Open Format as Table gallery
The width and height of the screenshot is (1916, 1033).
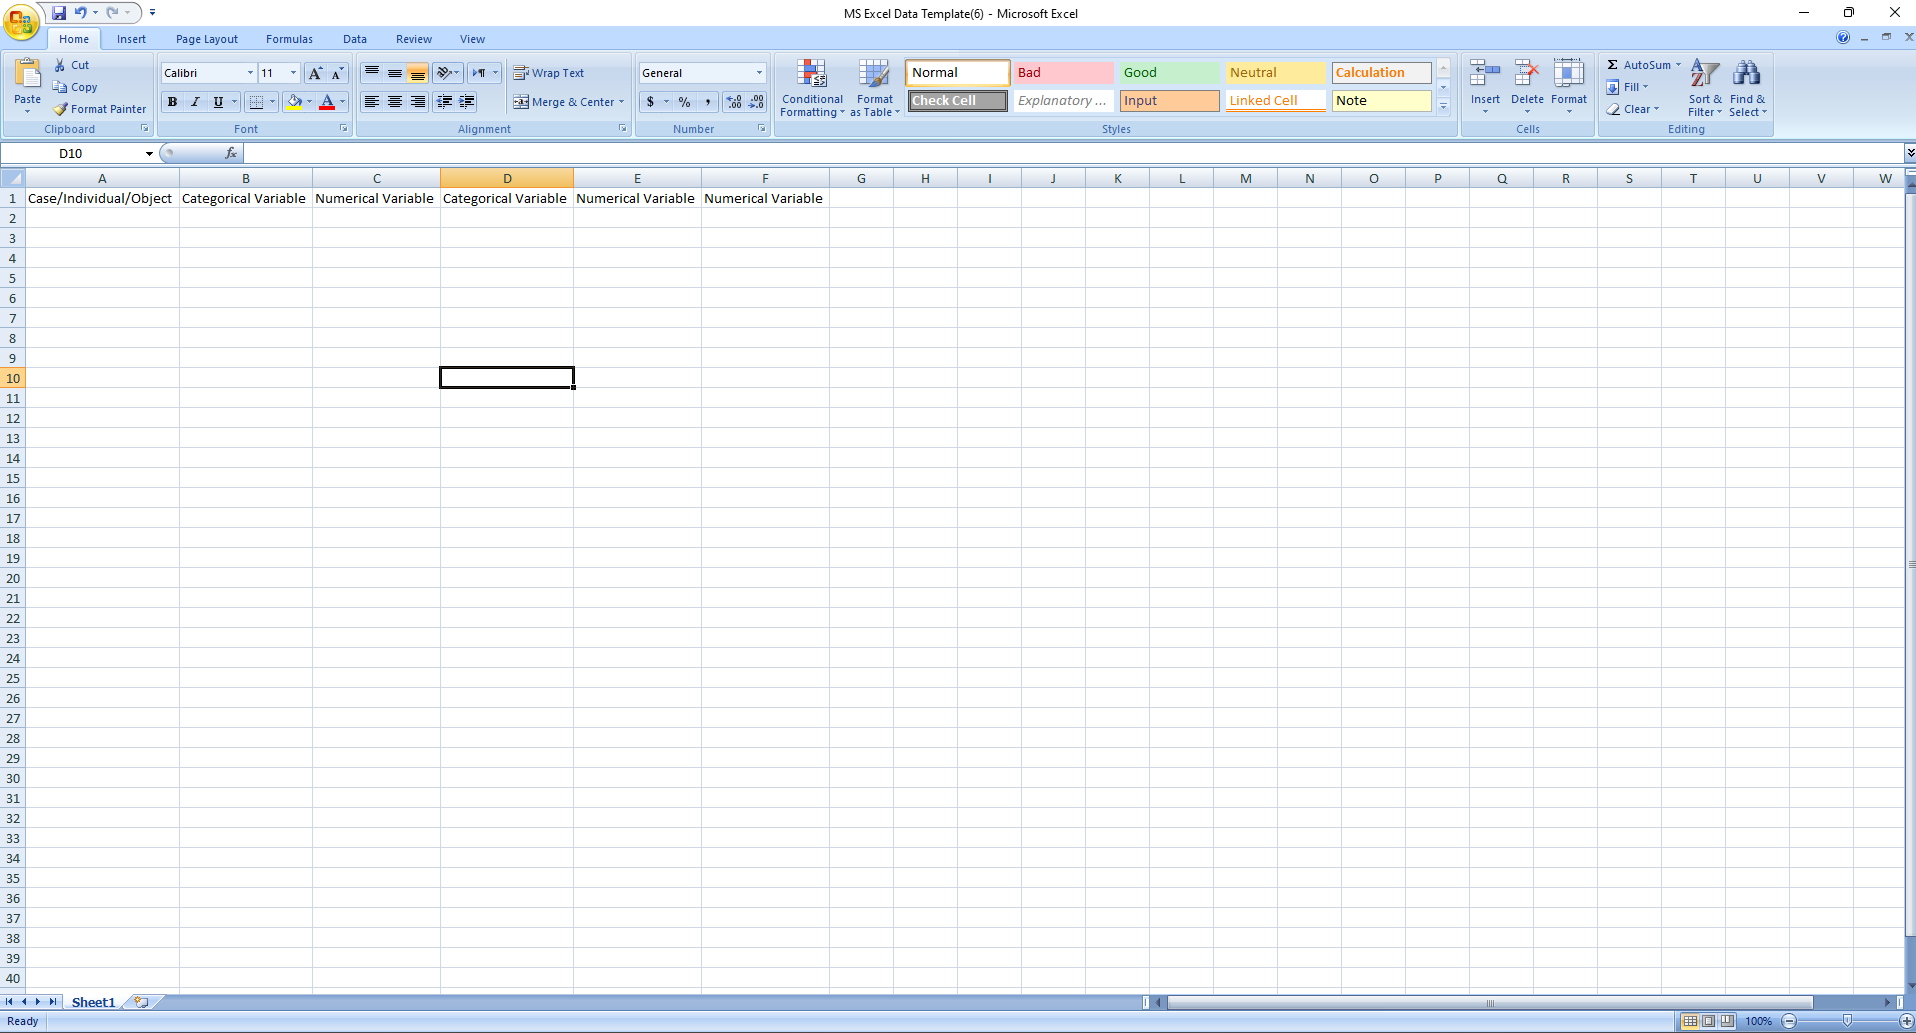click(x=875, y=88)
